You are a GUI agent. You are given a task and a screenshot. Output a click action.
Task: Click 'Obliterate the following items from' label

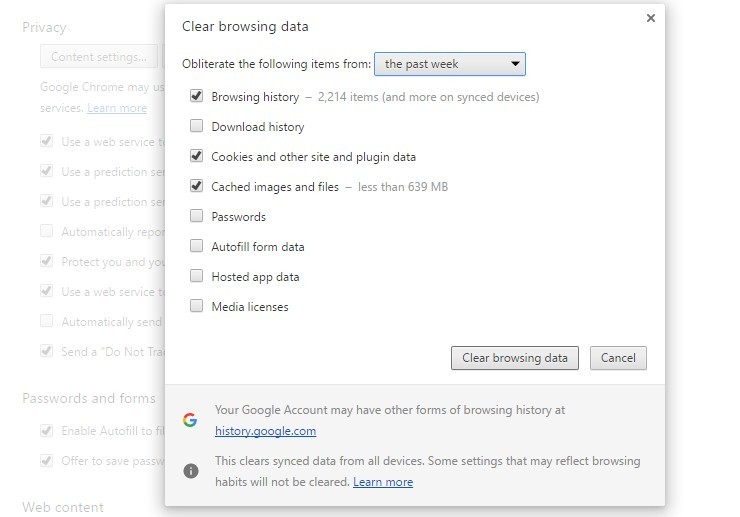click(x=277, y=64)
